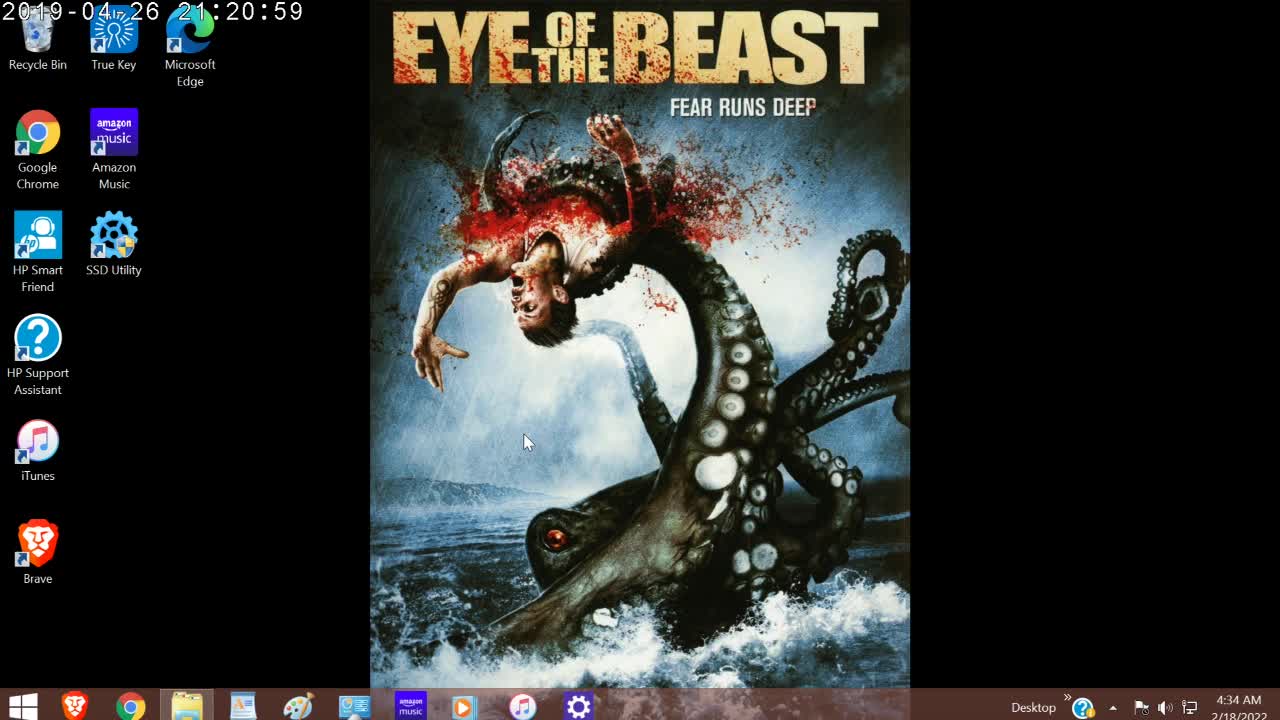Launch Amazon Music from the desktop
1280x720 pixels.
click(114, 150)
